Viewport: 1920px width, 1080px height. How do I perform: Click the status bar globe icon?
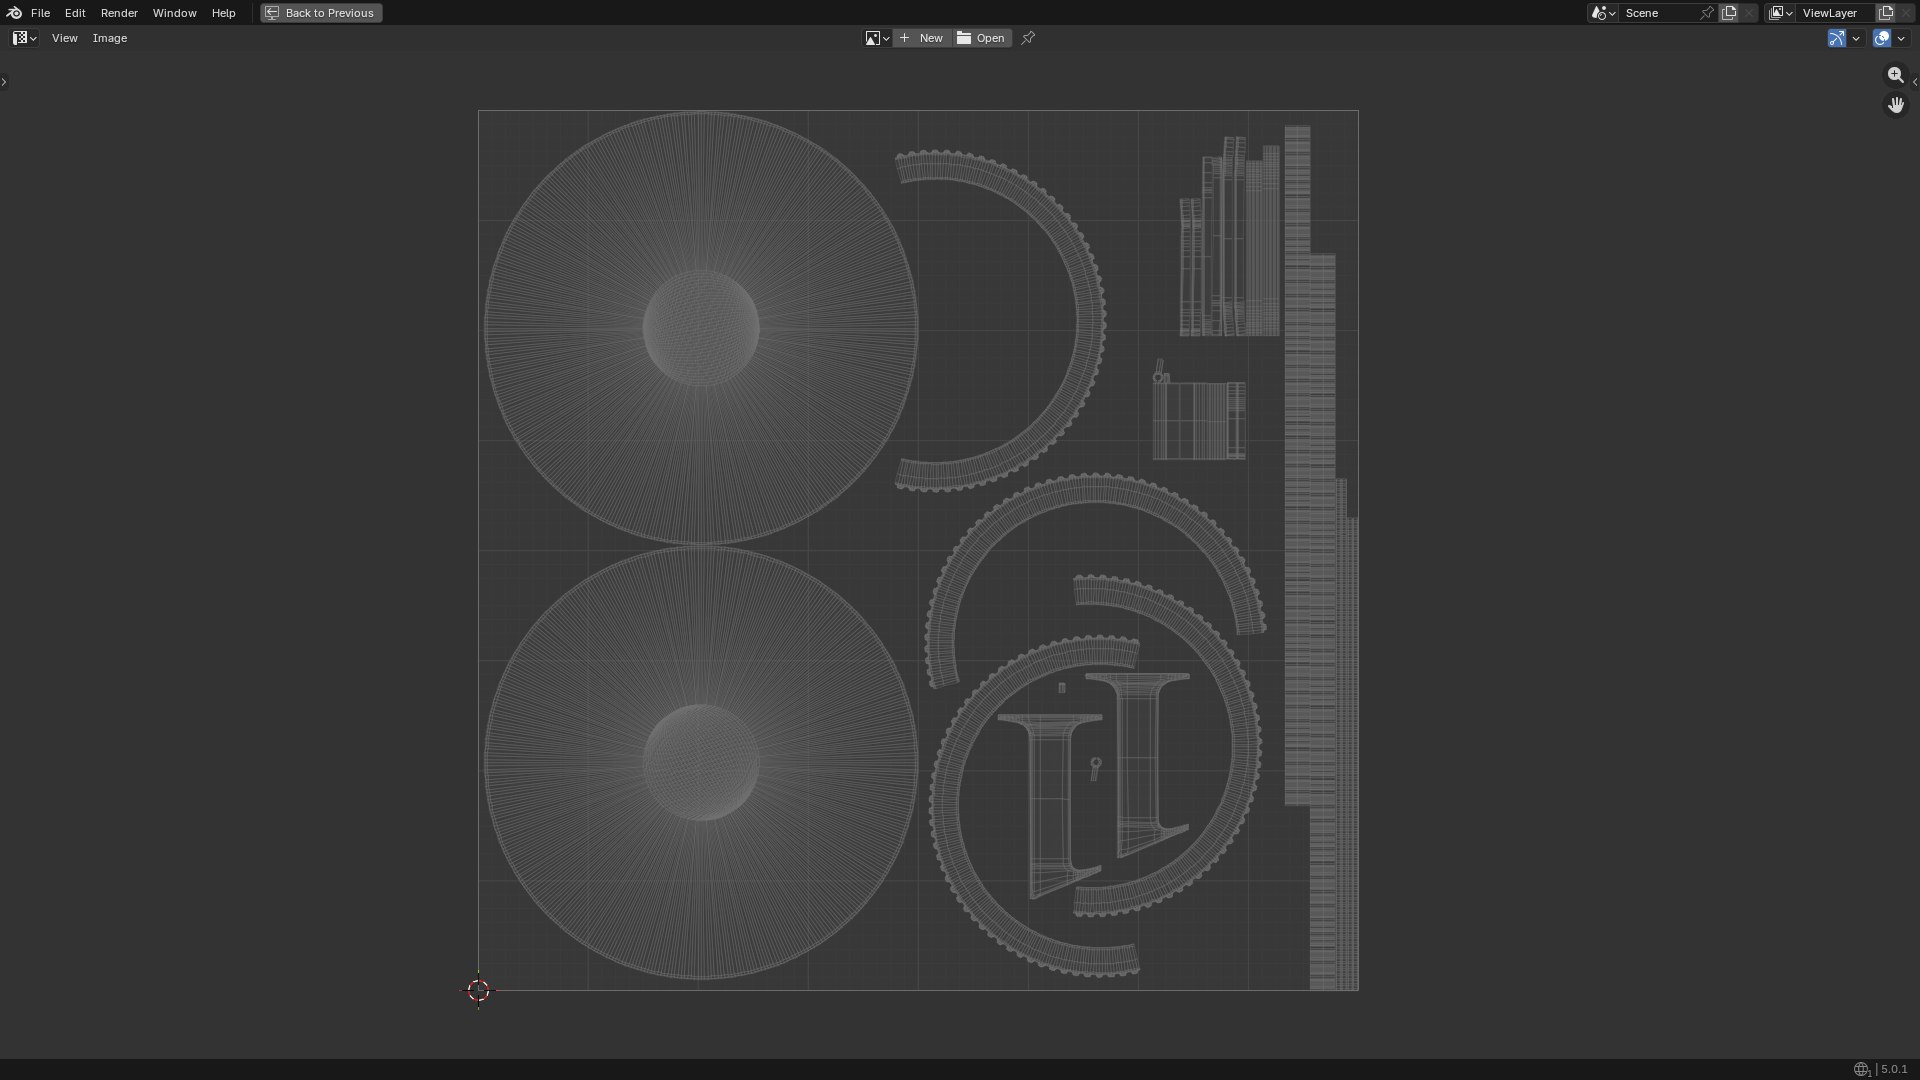pyautogui.click(x=1861, y=1070)
